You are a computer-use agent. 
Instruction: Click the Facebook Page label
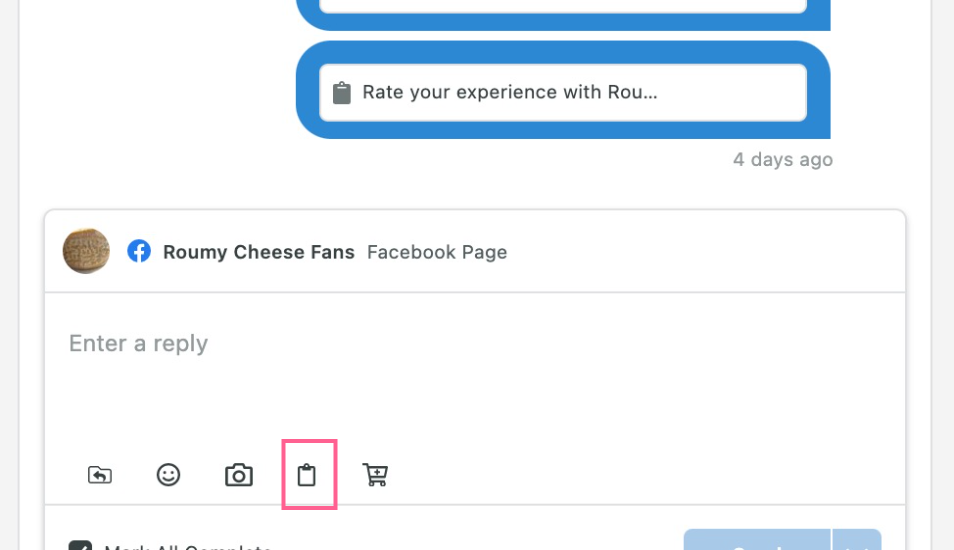point(437,252)
